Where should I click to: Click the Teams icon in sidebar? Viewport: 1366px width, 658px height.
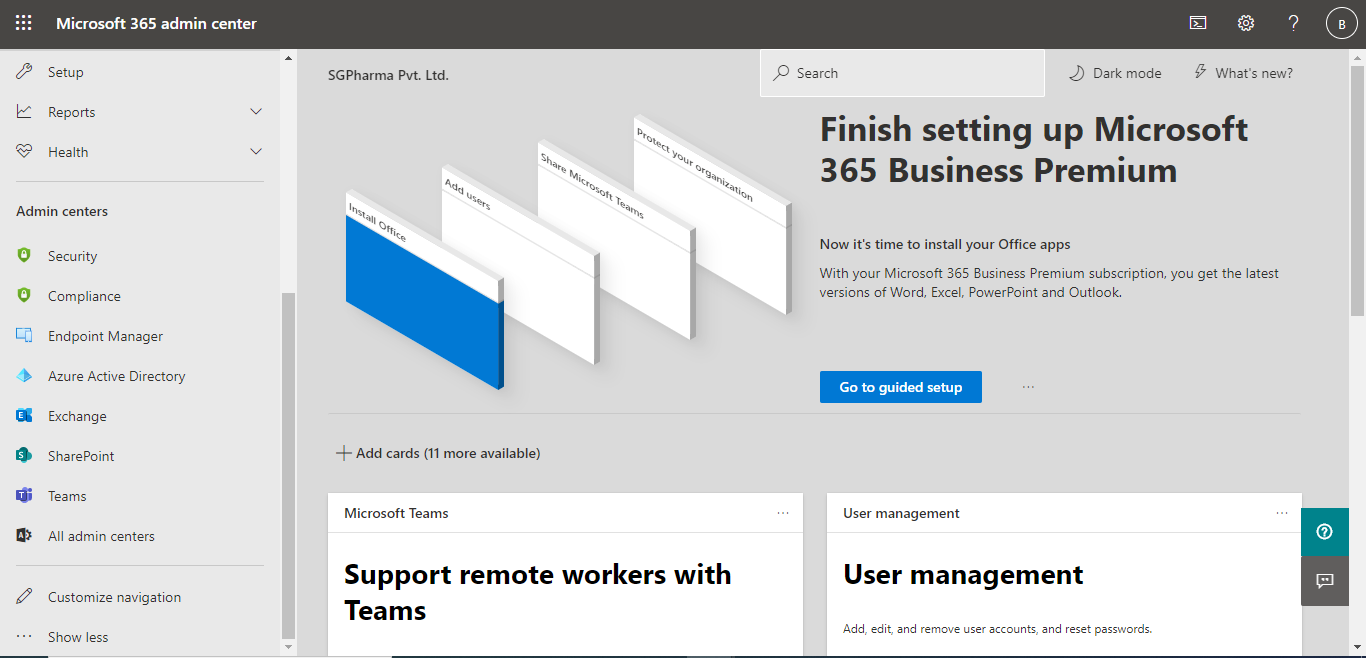[25, 496]
